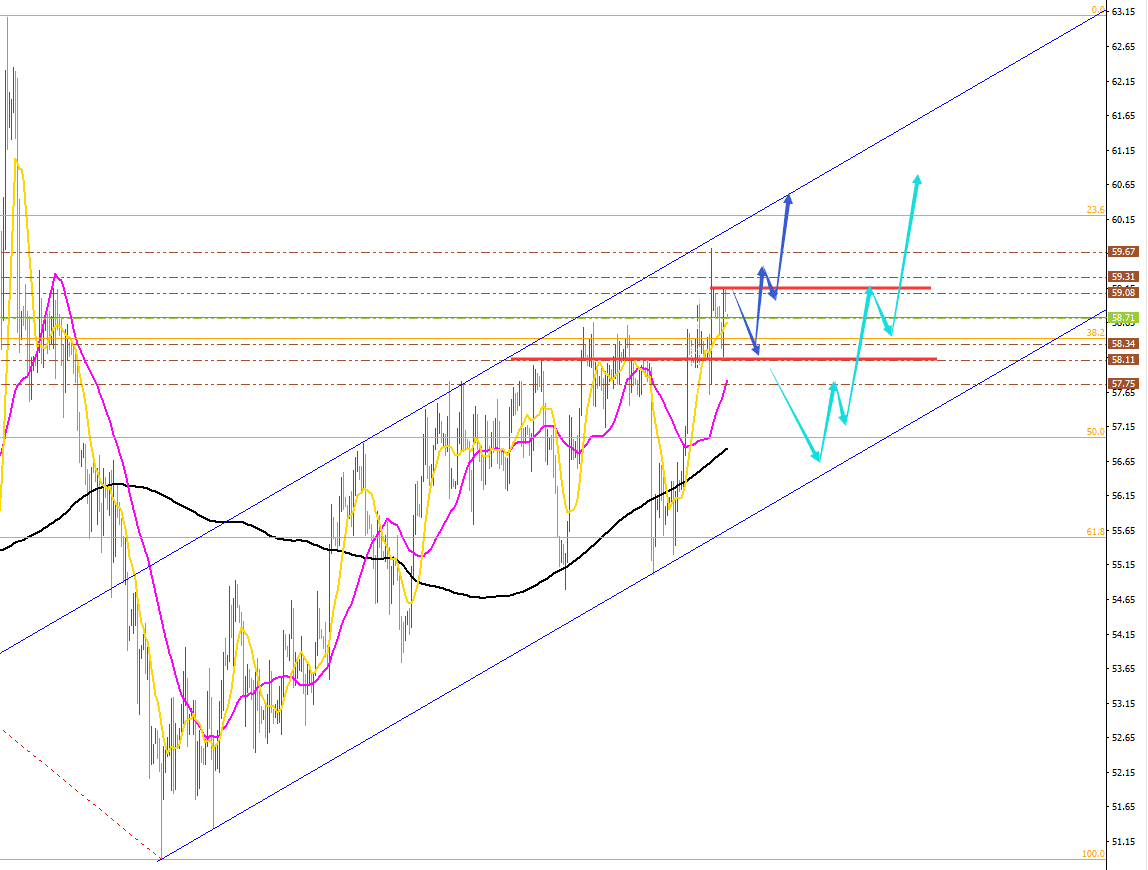Click the 59.08 price level tag

tap(1123, 293)
